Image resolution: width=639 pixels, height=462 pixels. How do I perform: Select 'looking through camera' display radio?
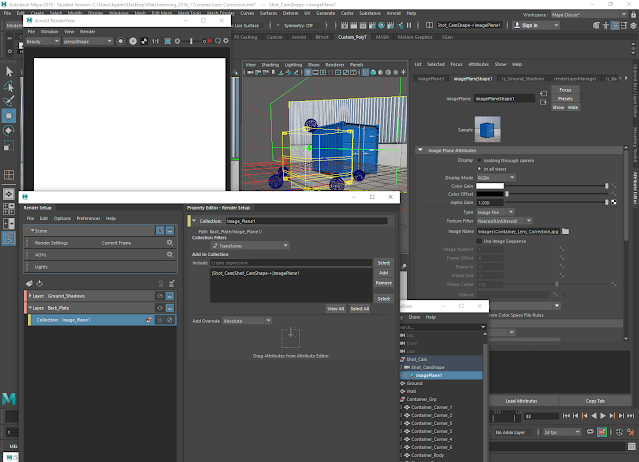click(x=480, y=161)
